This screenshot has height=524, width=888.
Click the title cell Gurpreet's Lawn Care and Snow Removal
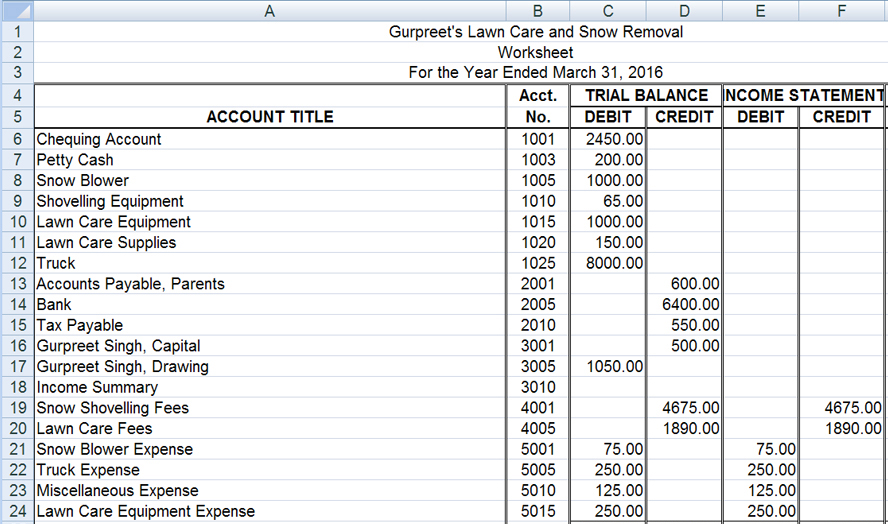536,32
